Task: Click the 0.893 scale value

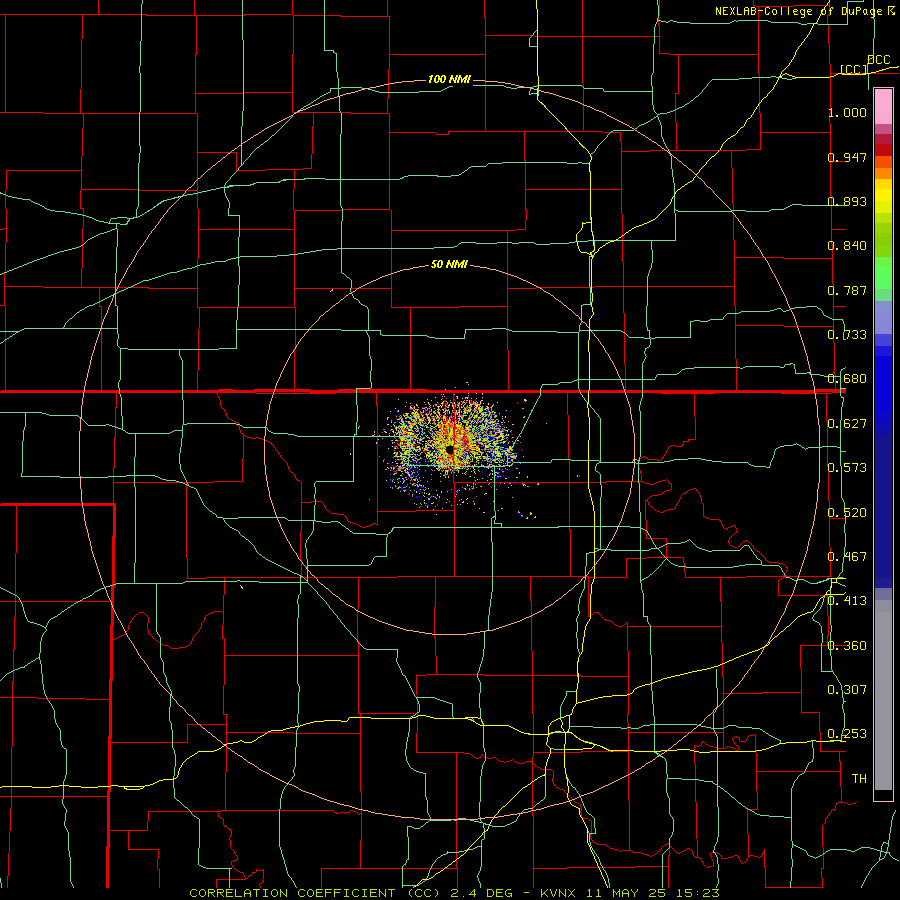Action: [847, 201]
